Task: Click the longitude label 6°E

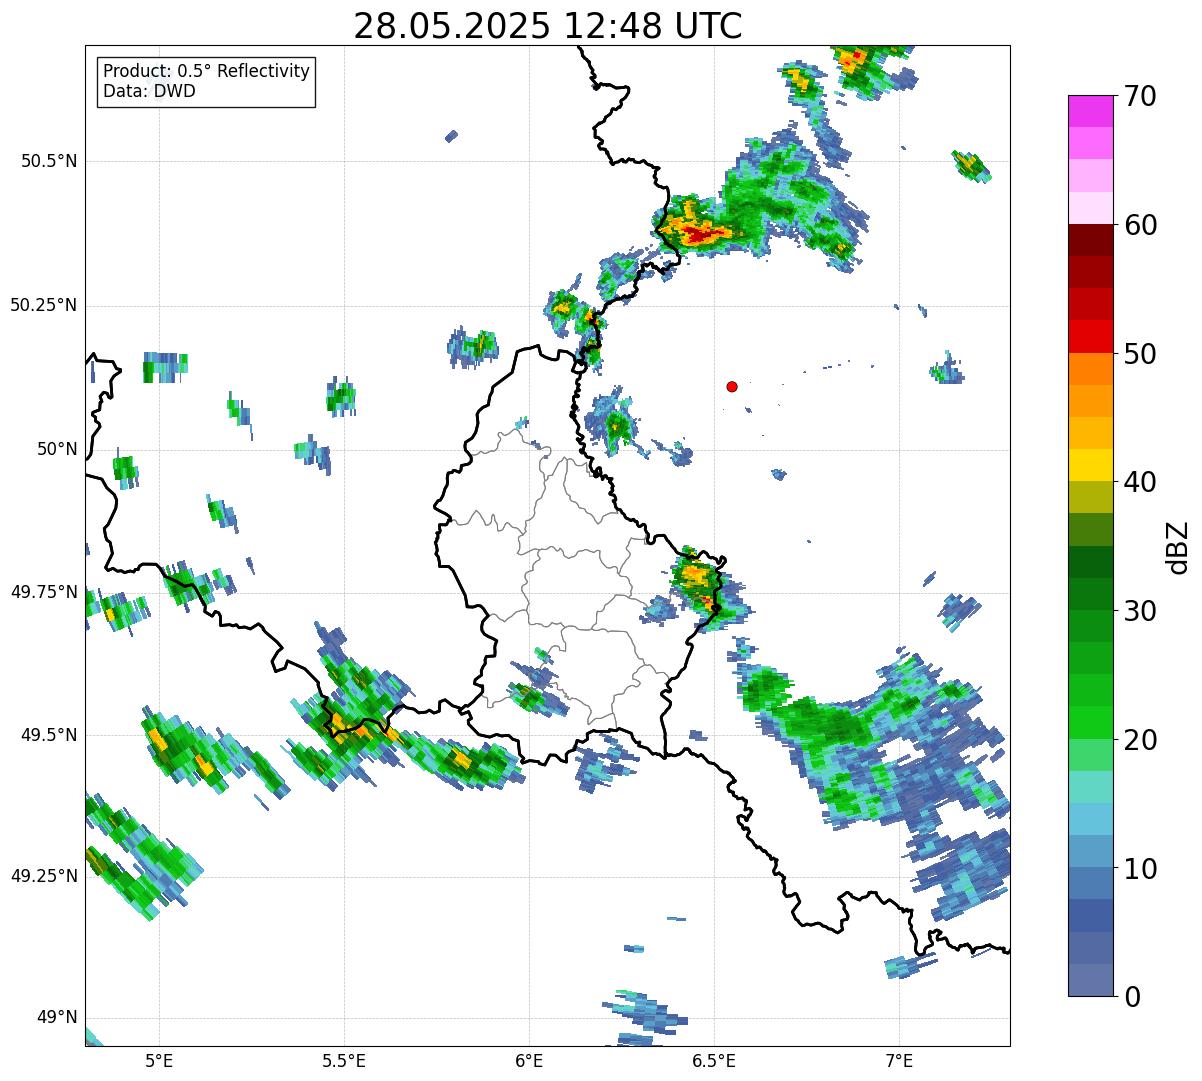Action: click(x=529, y=1060)
